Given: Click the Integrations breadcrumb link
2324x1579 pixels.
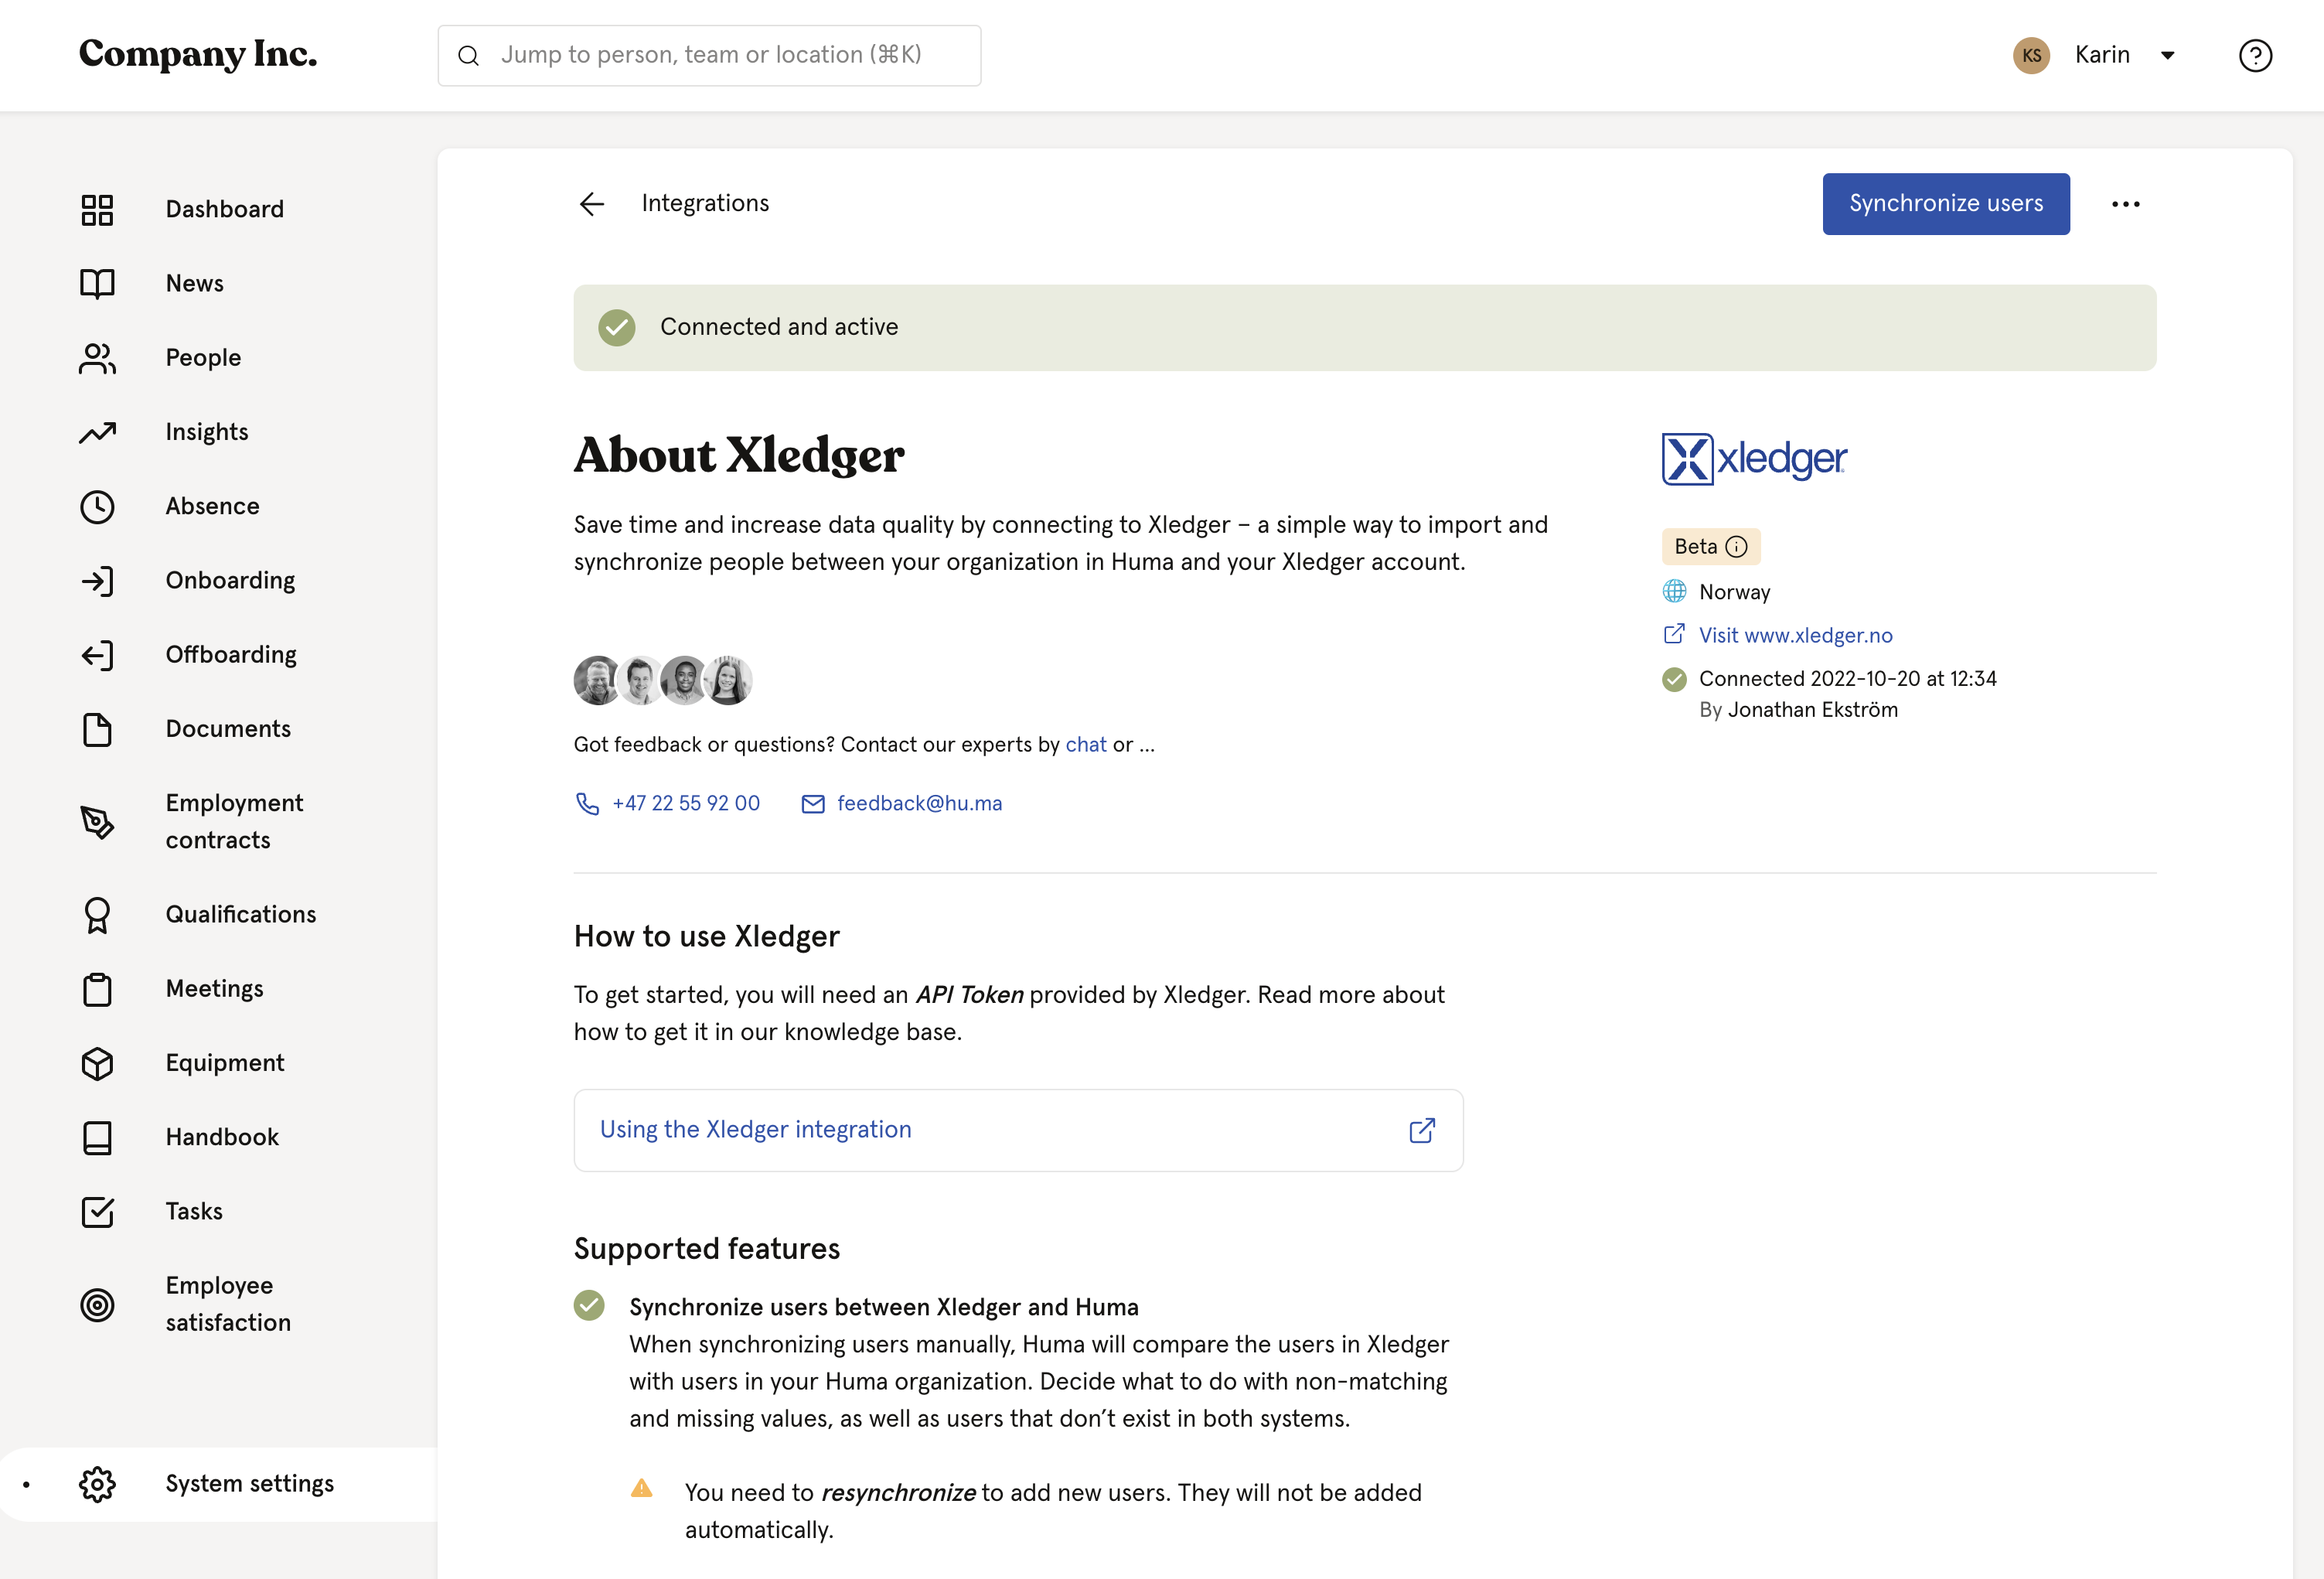Looking at the screenshot, I should (x=705, y=204).
